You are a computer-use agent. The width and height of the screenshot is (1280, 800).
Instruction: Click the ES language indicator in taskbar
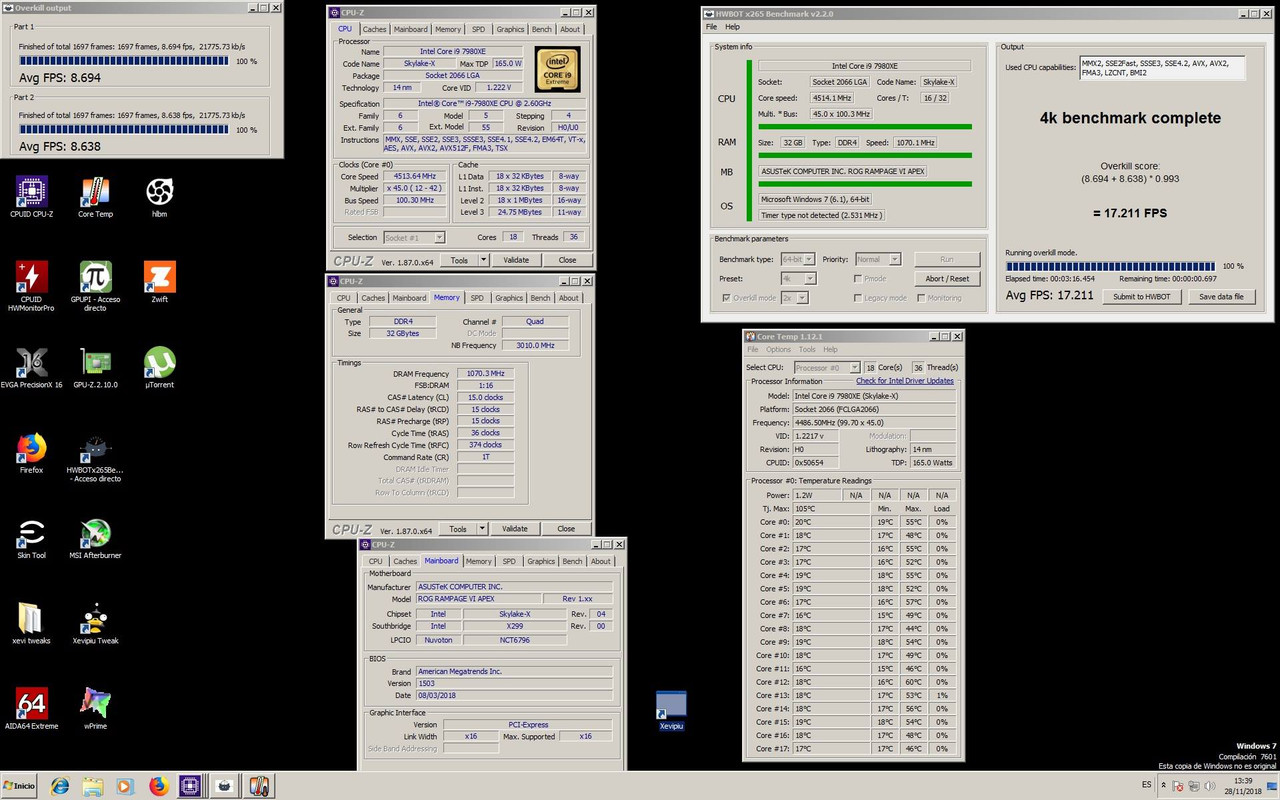click(1146, 786)
